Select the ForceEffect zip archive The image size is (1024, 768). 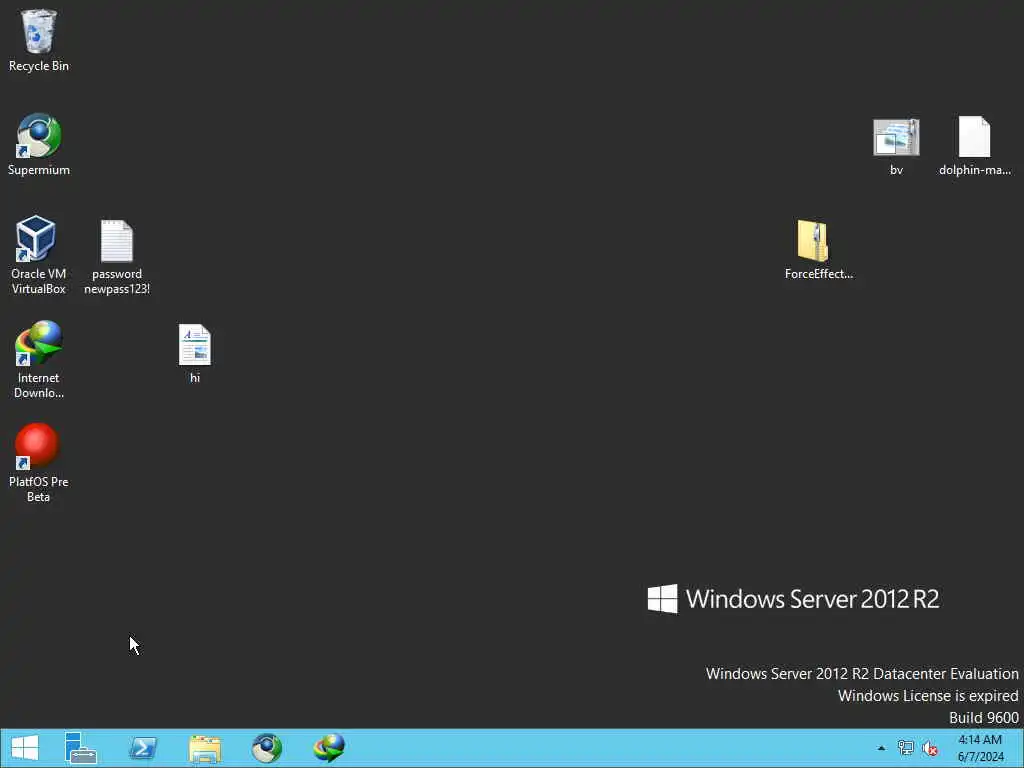tap(818, 250)
